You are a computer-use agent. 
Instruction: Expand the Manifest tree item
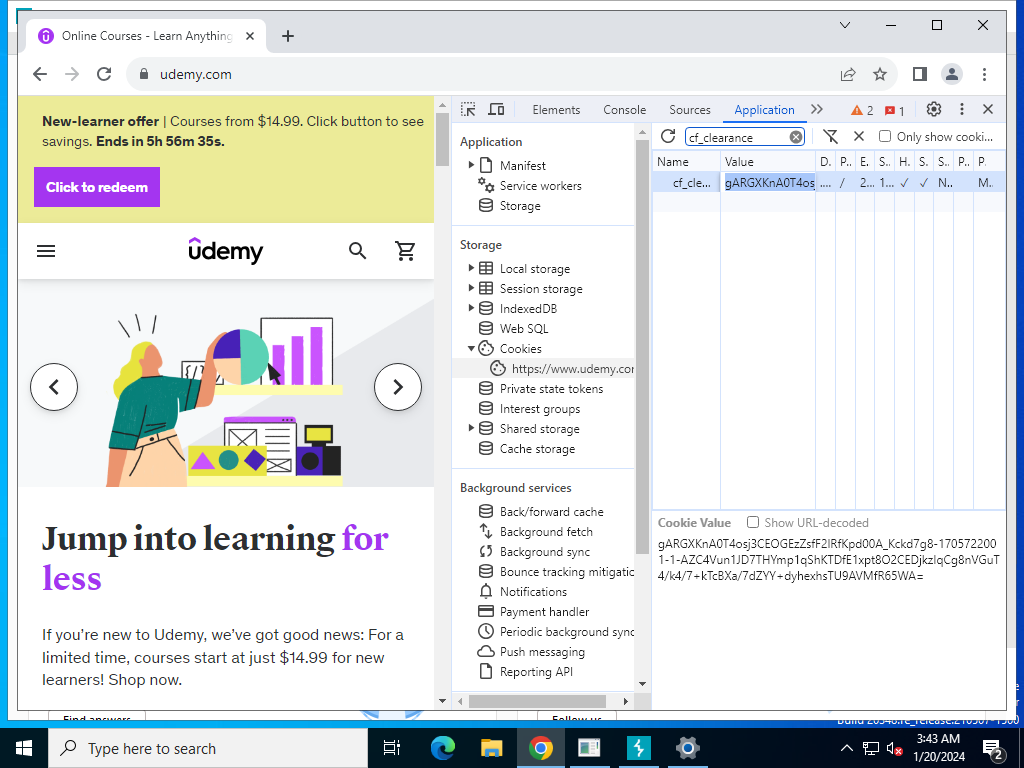(x=471, y=165)
